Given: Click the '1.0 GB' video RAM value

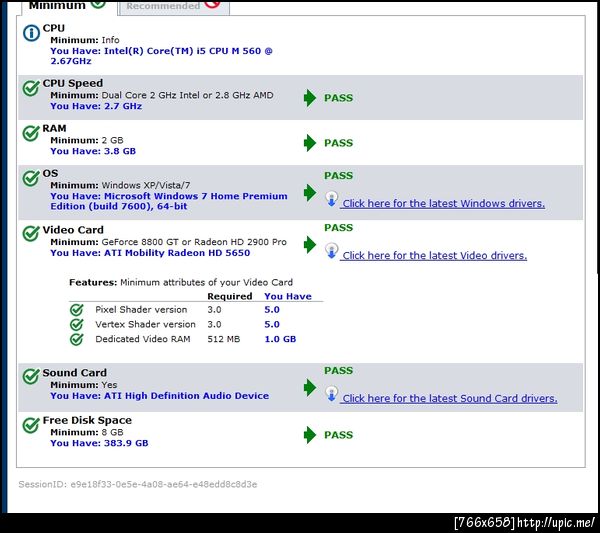Looking at the screenshot, I should (280, 339).
